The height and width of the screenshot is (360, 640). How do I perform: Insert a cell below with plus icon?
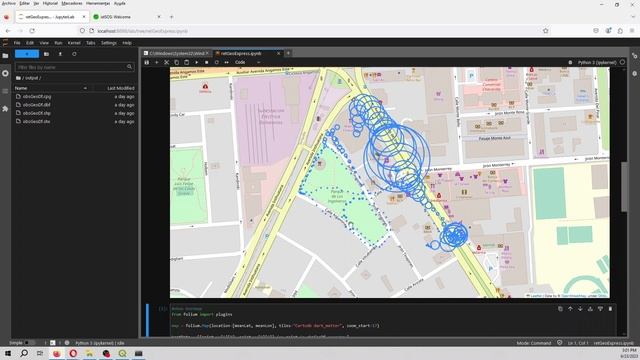click(x=157, y=62)
